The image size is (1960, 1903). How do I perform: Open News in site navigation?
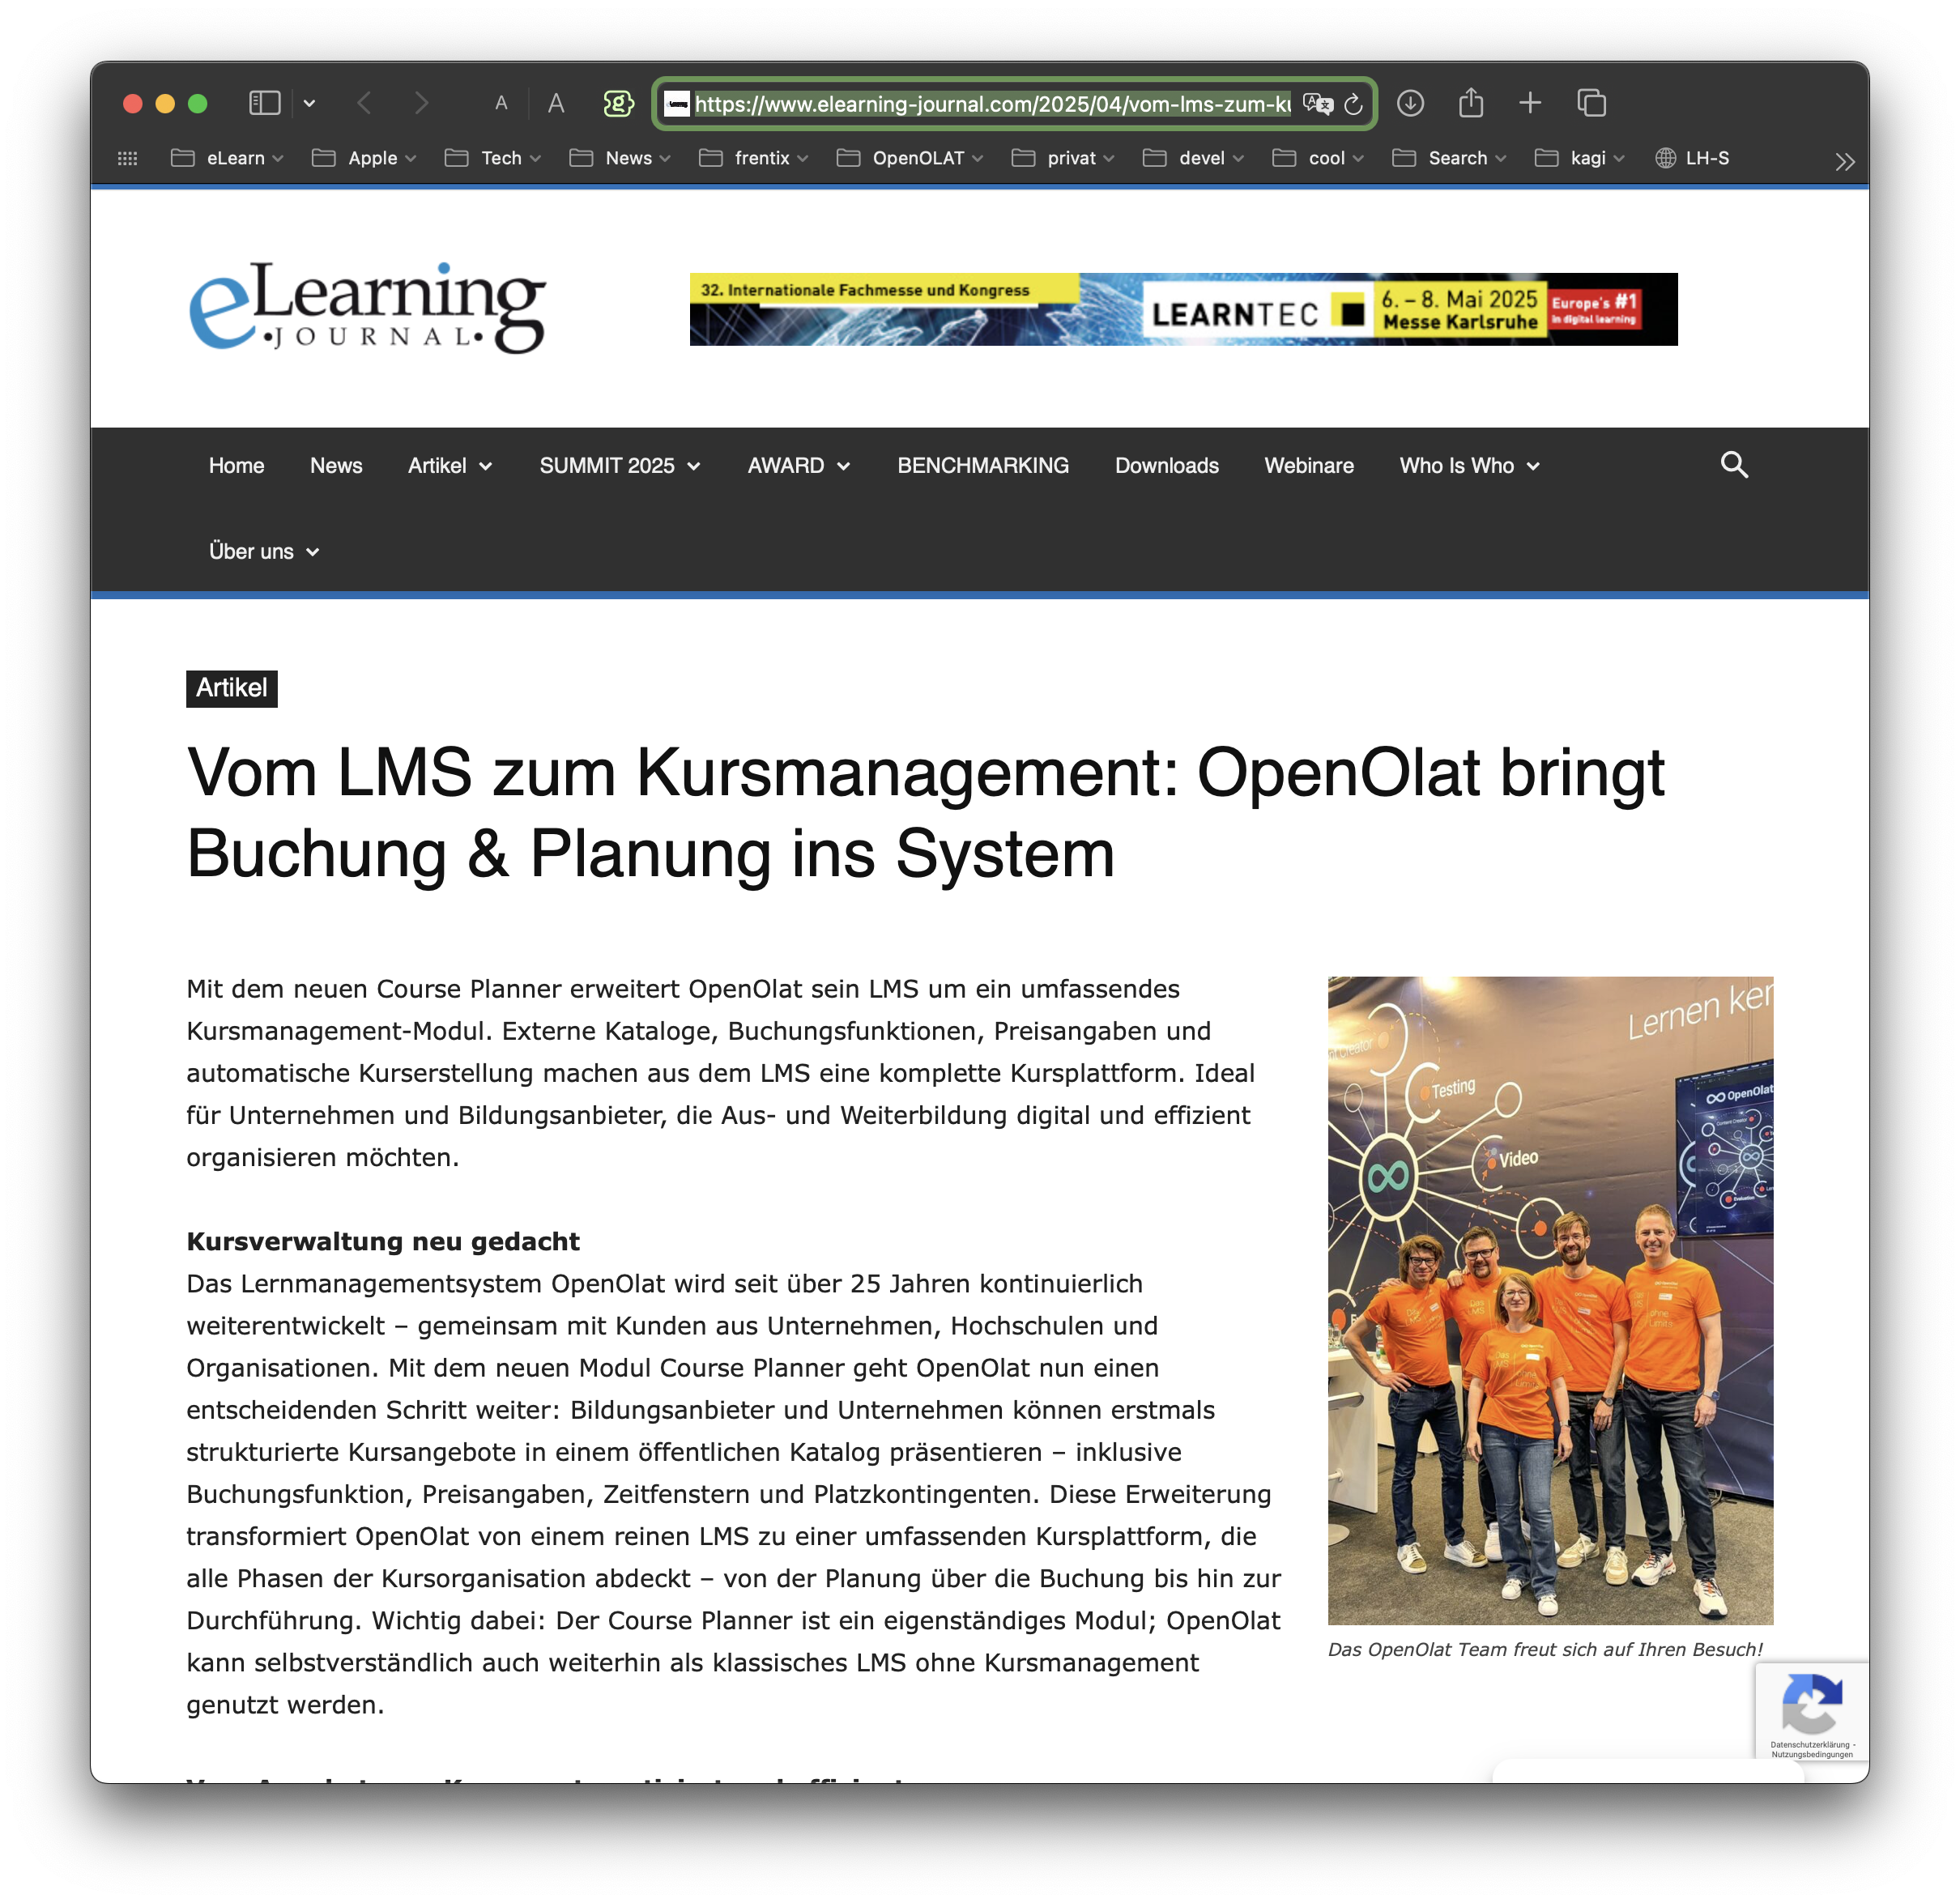(336, 466)
